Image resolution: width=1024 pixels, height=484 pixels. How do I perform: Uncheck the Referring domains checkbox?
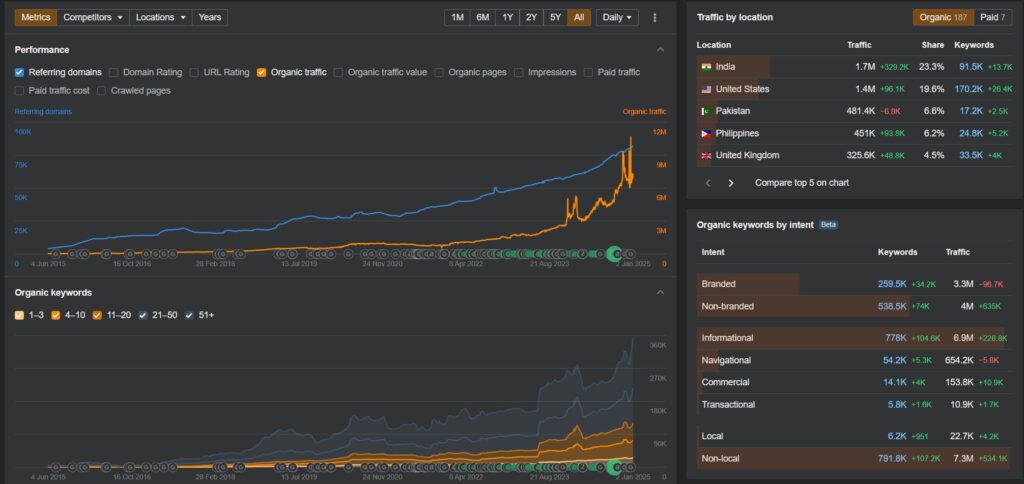(20, 72)
